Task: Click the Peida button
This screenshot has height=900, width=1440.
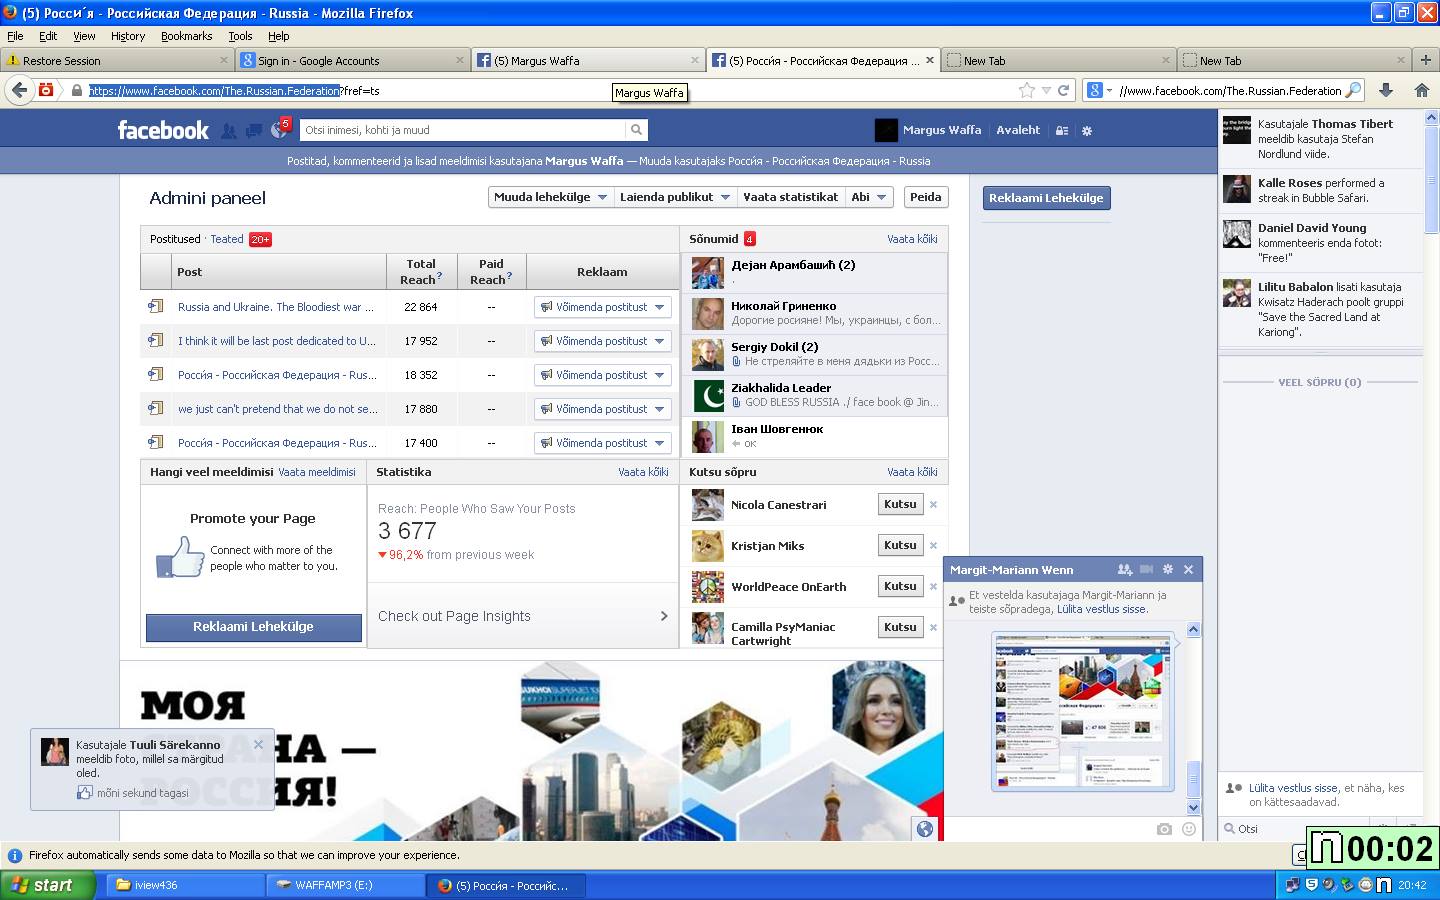Action: click(x=925, y=197)
